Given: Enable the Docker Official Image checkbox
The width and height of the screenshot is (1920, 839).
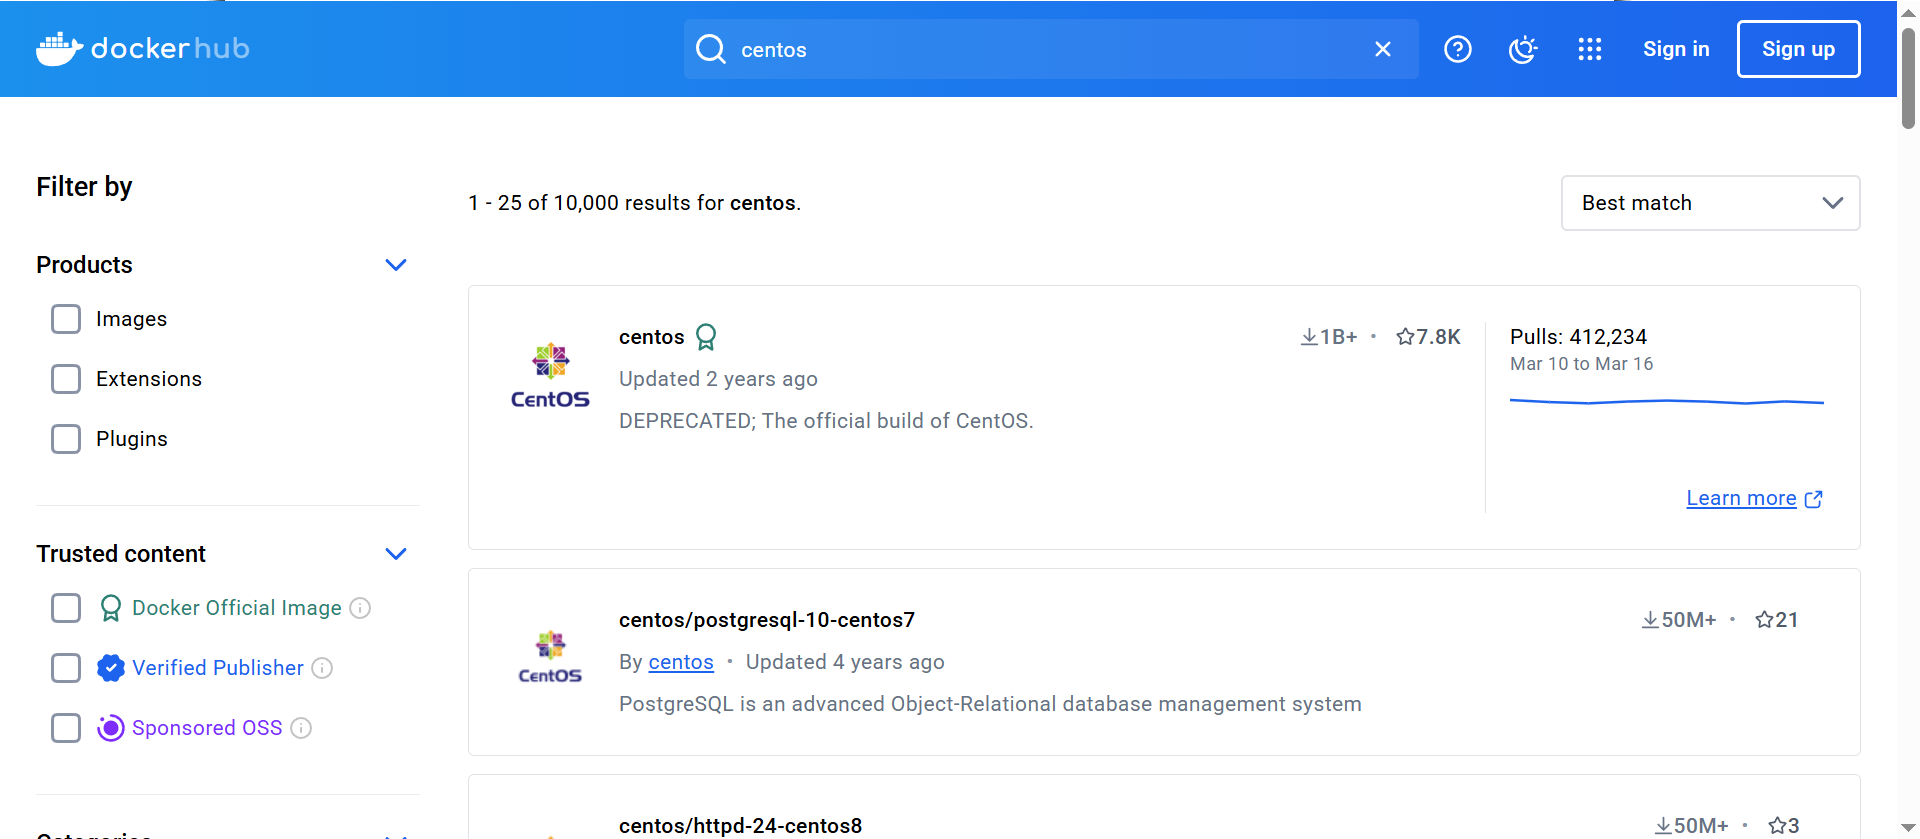Looking at the screenshot, I should coord(66,608).
